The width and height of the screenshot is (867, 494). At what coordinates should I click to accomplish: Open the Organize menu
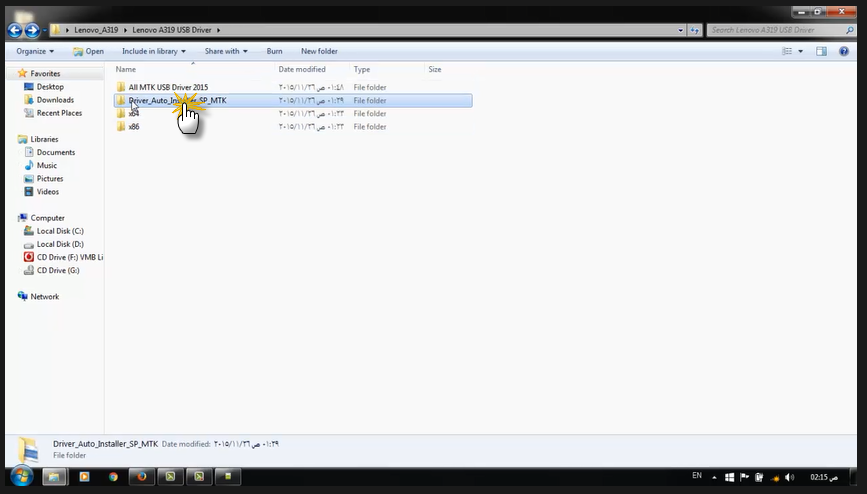(35, 51)
